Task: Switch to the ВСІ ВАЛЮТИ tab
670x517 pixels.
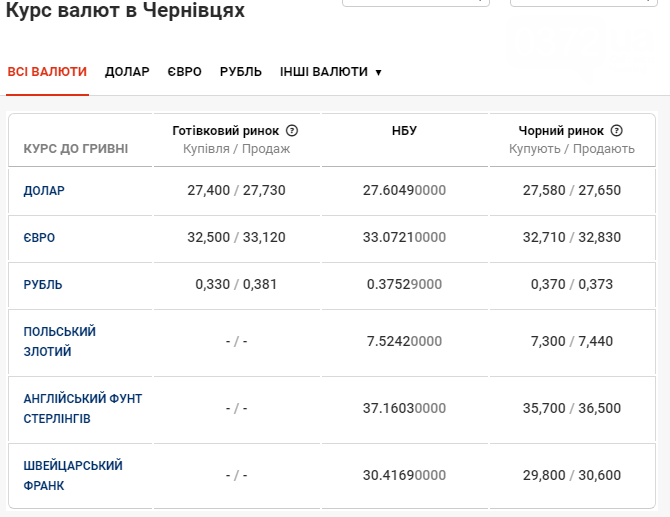Action: (x=47, y=71)
